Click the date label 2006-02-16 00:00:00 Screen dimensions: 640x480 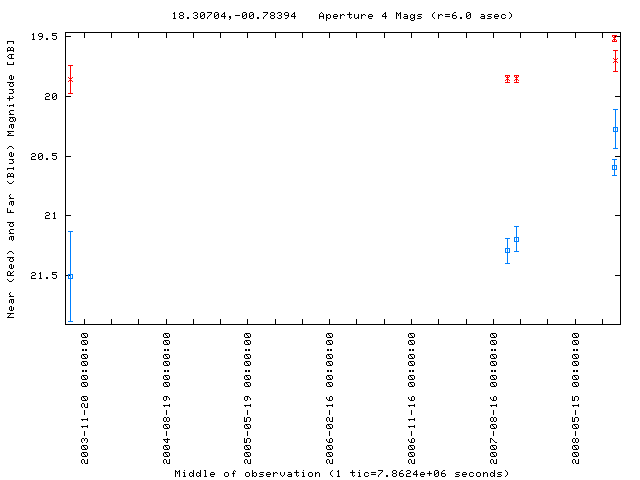coord(329,398)
